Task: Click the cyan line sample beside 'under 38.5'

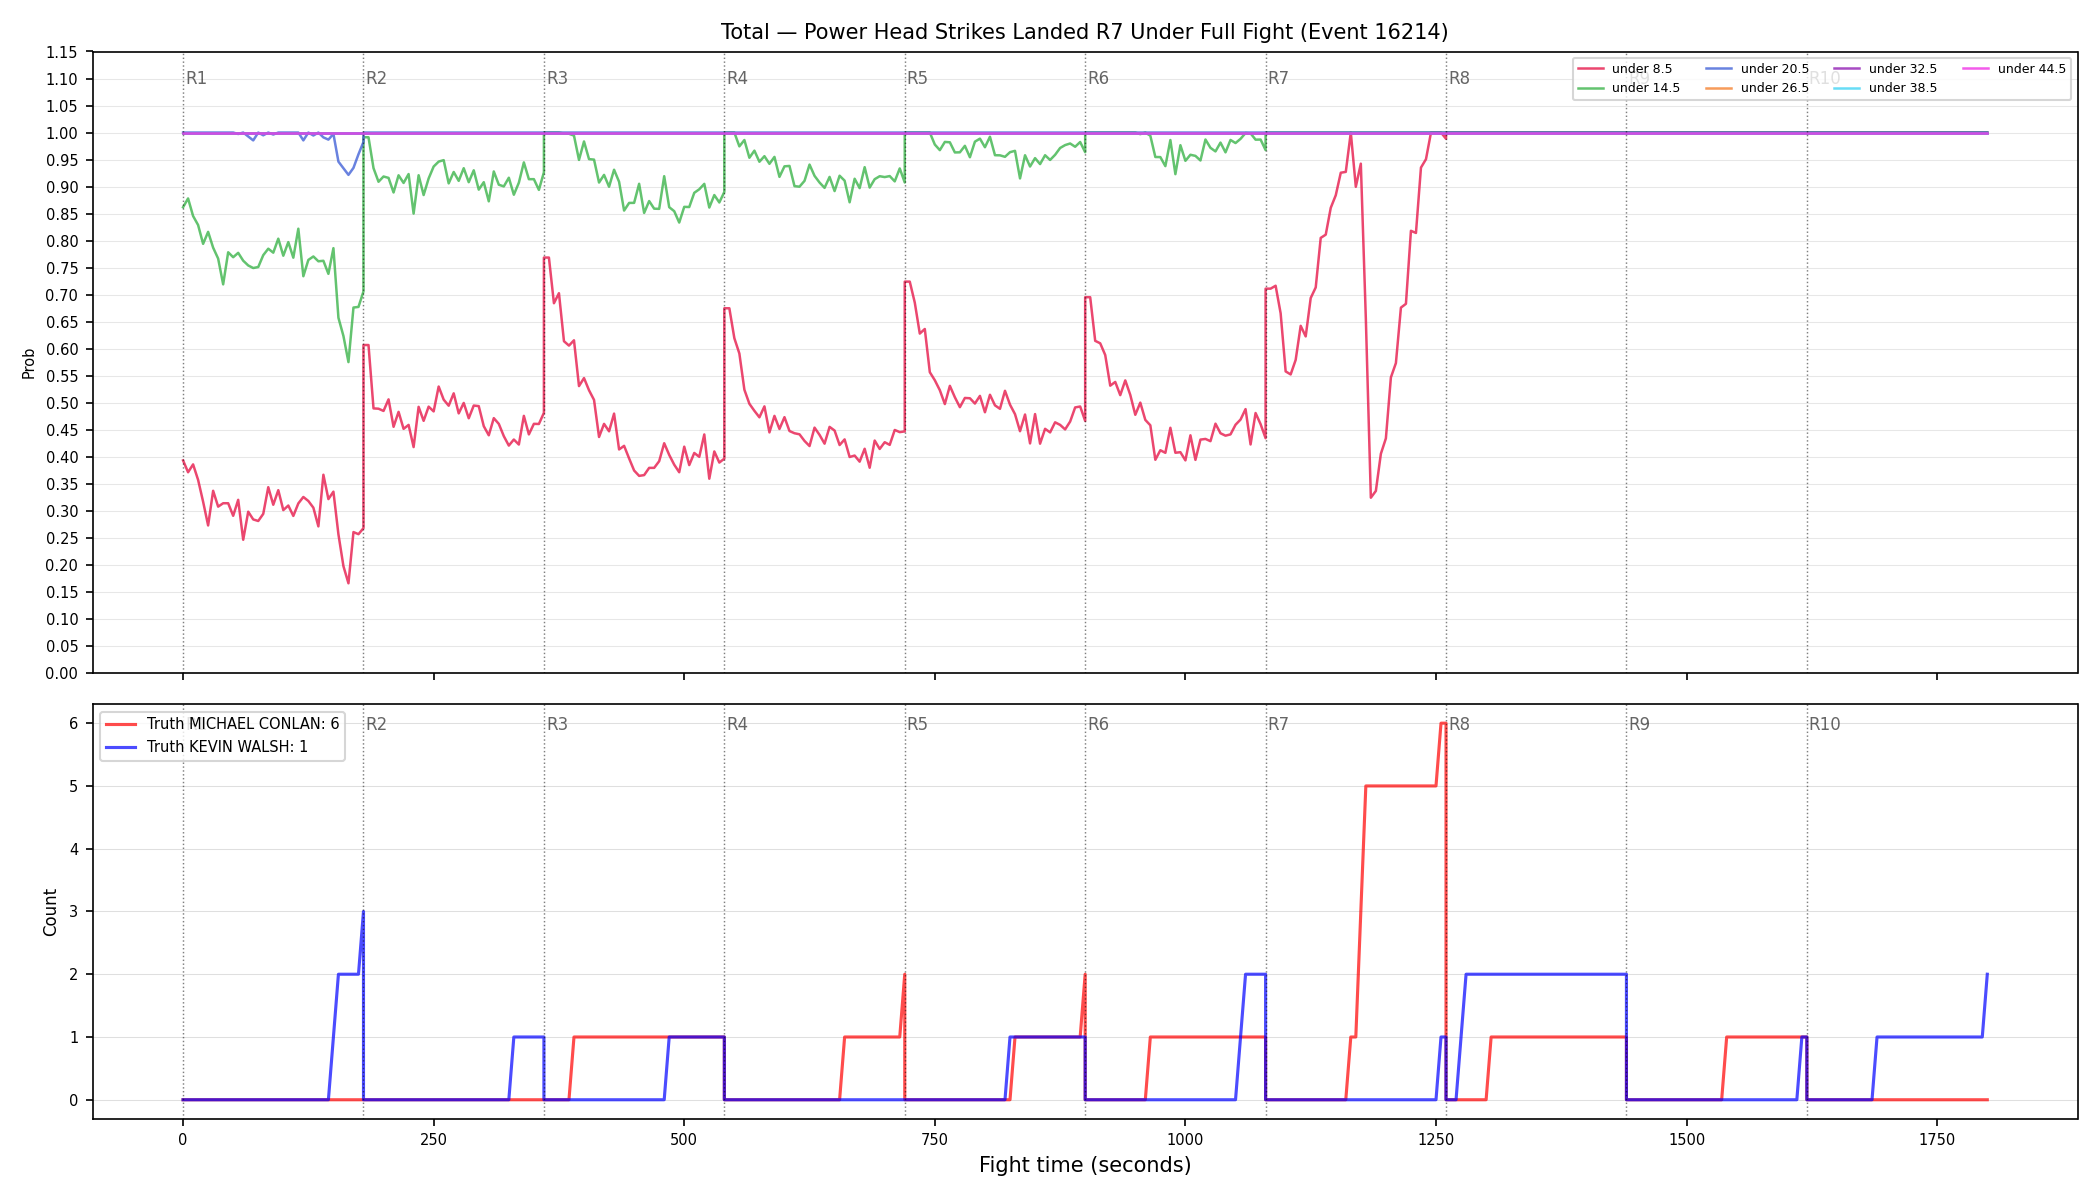Action: coord(1848,88)
